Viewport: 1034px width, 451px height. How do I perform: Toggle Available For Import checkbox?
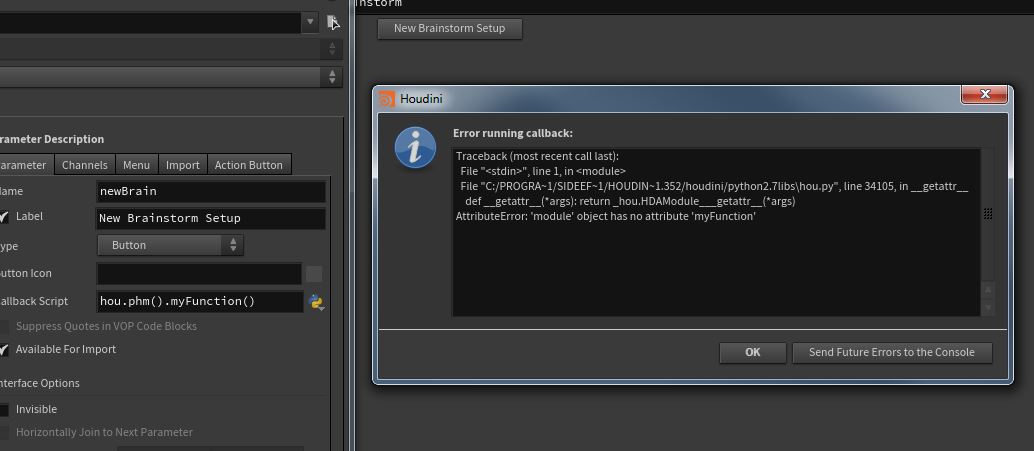click(x=4, y=349)
